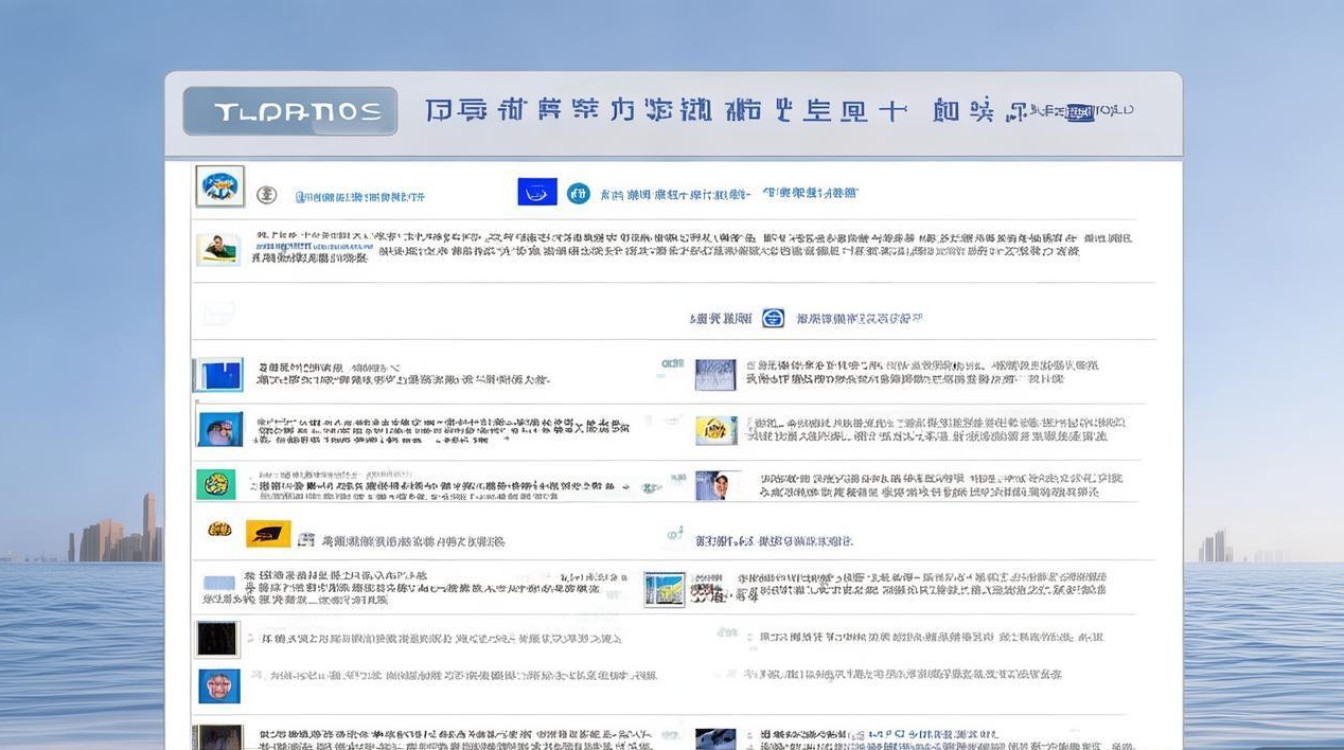
Task: Open the framed round blue globe icon
Action: (220, 186)
